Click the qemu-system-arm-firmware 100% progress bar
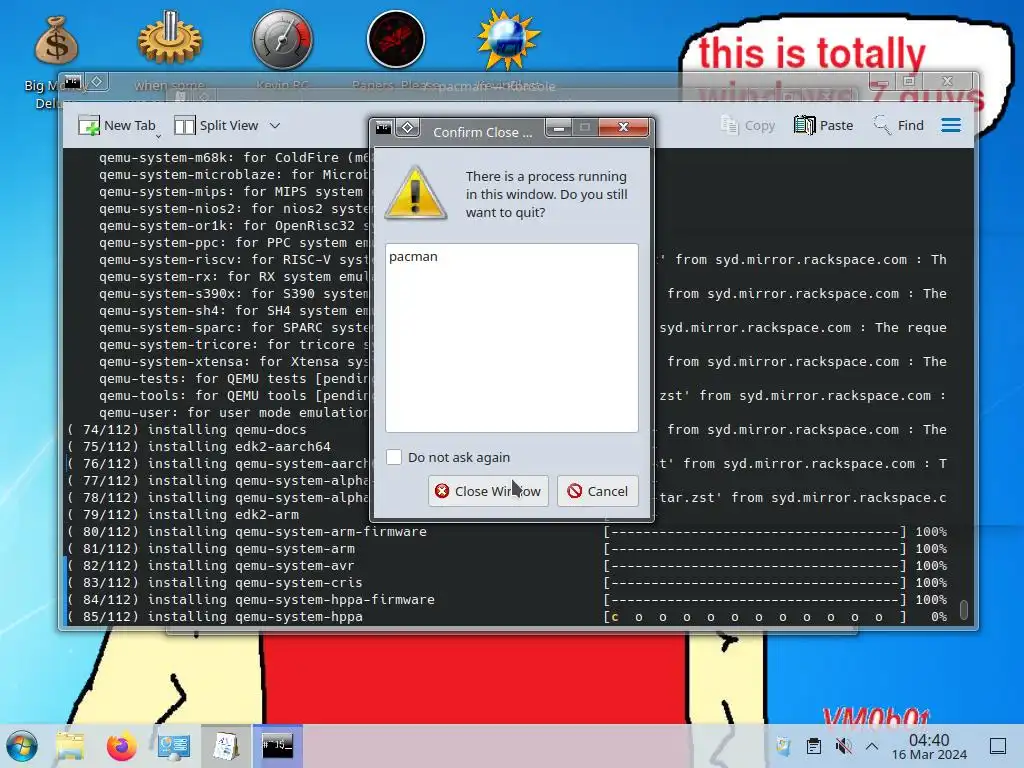Screen dimensions: 1024x768 pyautogui.click(x=754, y=532)
